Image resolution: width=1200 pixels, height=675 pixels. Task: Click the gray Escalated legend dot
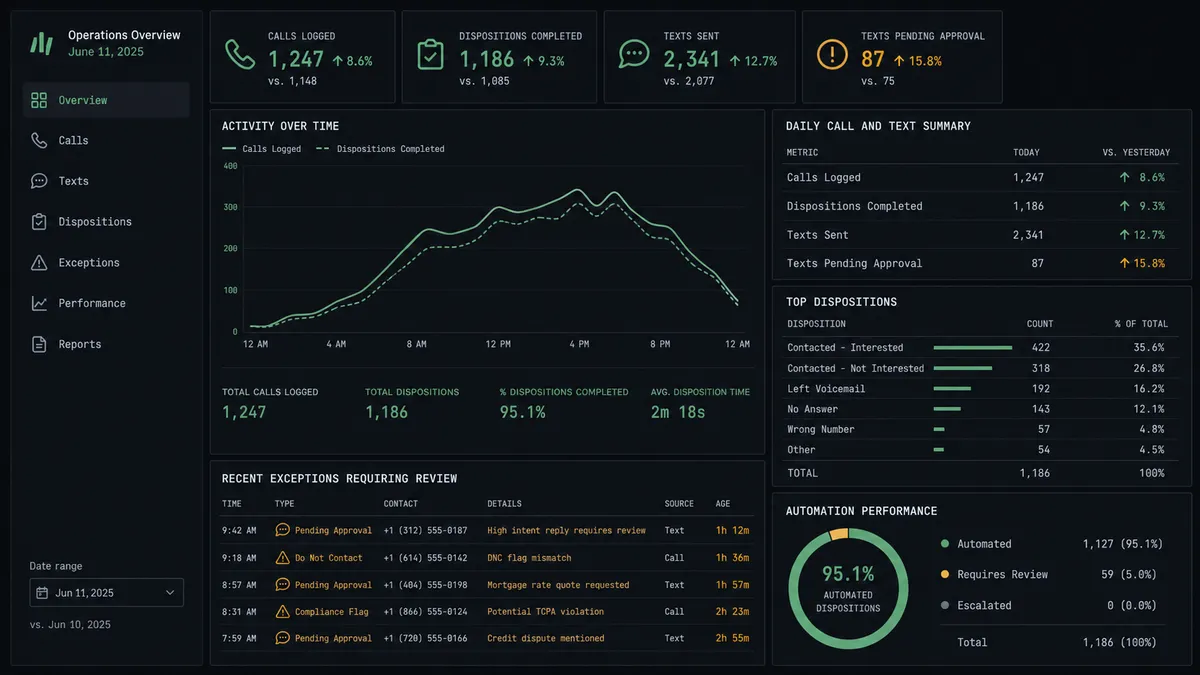945,606
